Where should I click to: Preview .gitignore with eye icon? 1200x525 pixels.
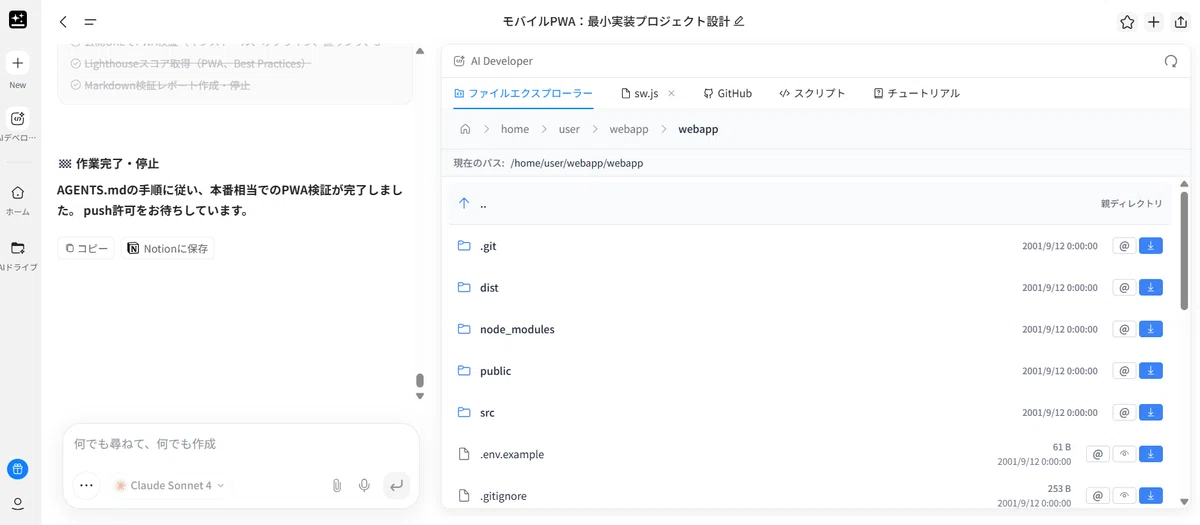tap(1124, 496)
